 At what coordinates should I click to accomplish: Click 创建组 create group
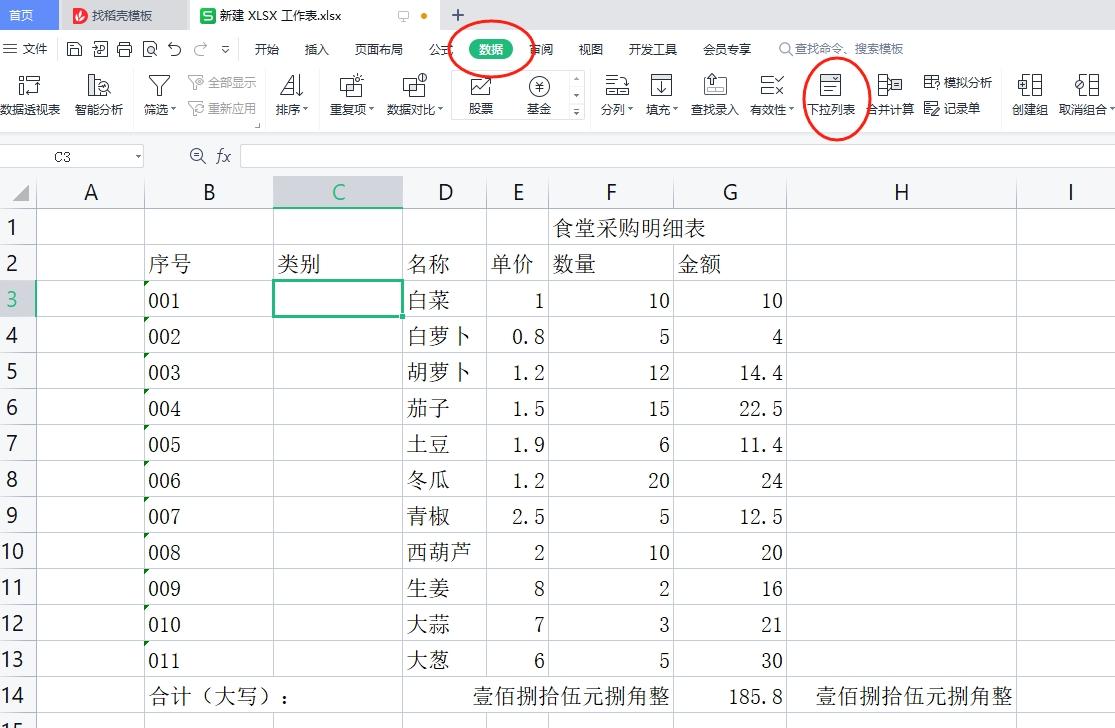(x=1030, y=95)
